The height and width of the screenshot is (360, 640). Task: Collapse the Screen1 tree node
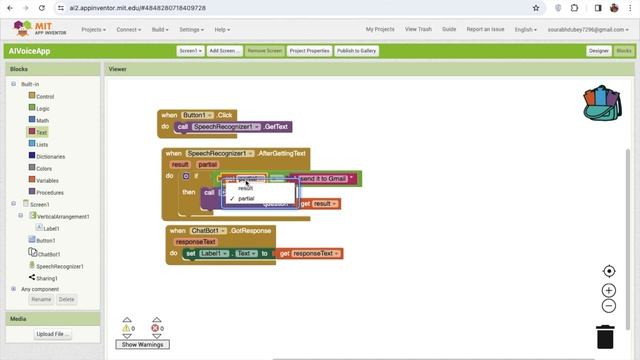pyautogui.click(x=13, y=203)
